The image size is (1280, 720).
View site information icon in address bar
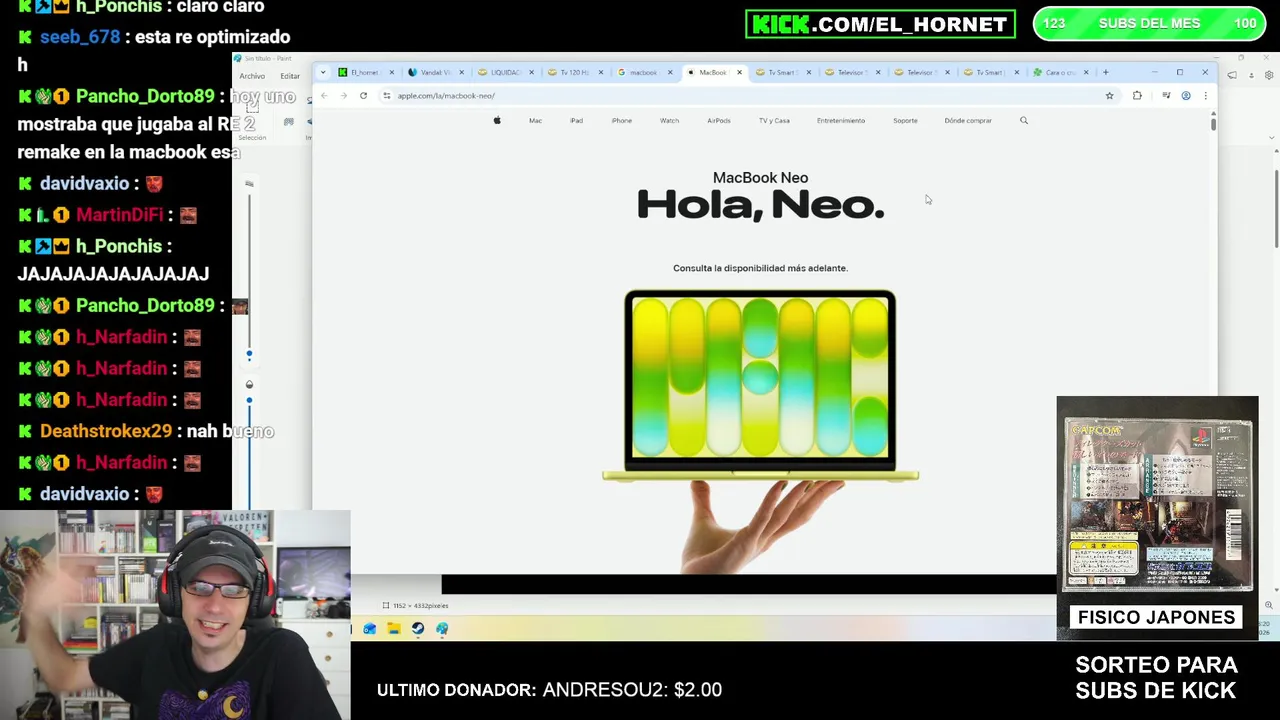click(387, 96)
